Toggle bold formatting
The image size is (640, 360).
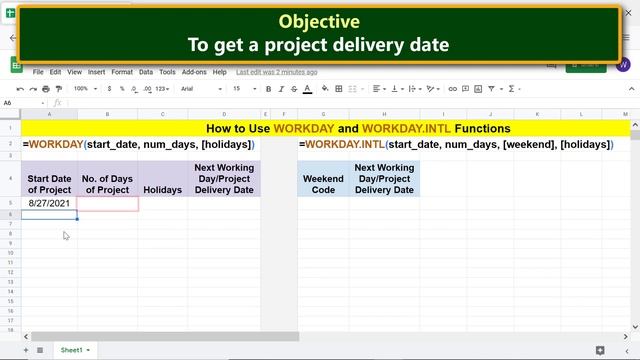click(x=268, y=89)
